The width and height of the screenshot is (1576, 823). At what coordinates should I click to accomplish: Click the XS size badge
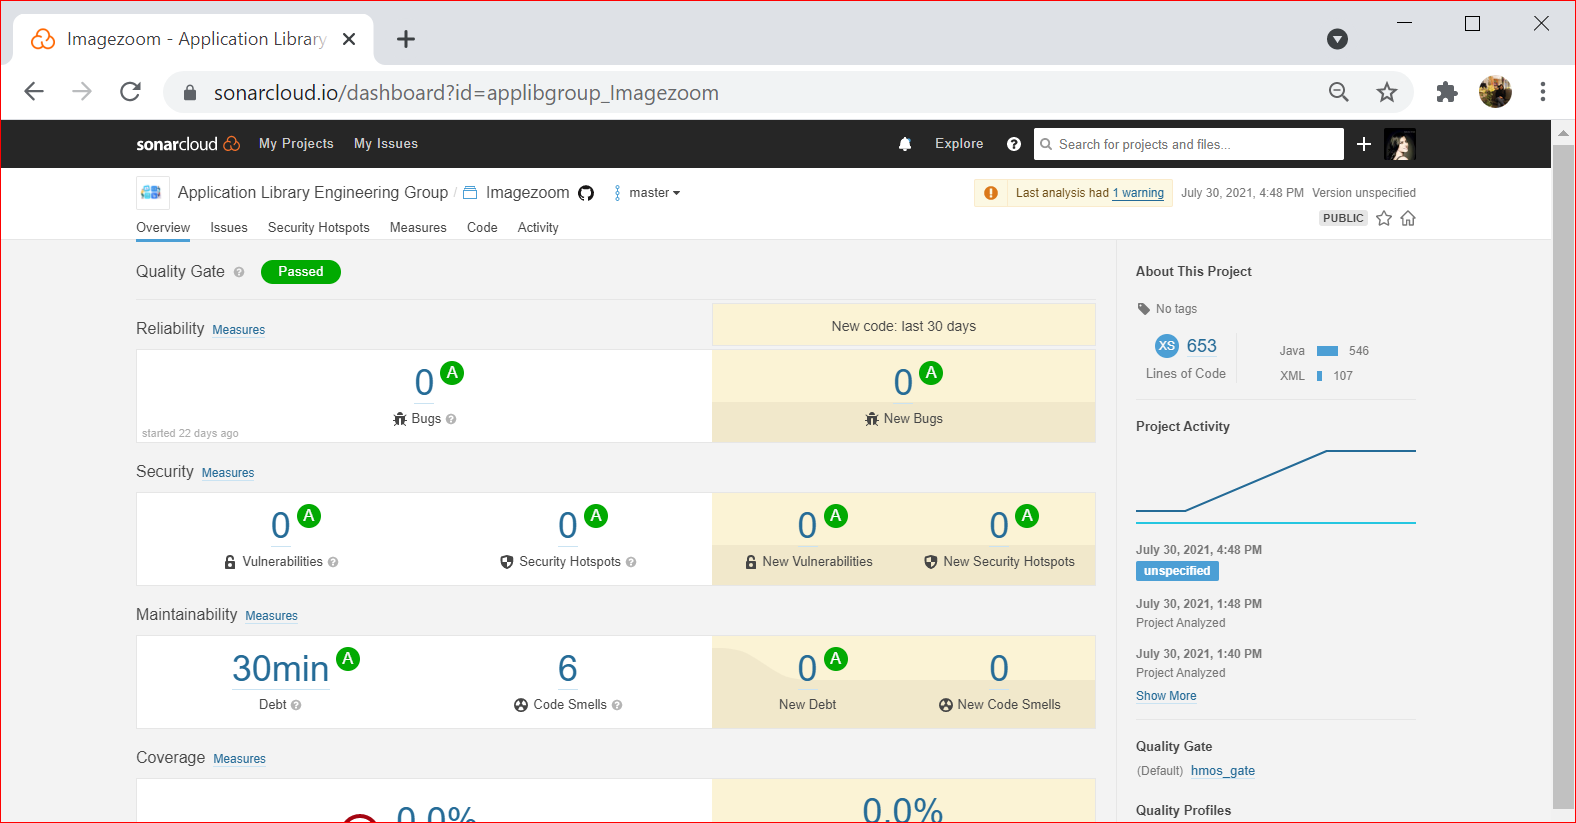click(1167, 346)
